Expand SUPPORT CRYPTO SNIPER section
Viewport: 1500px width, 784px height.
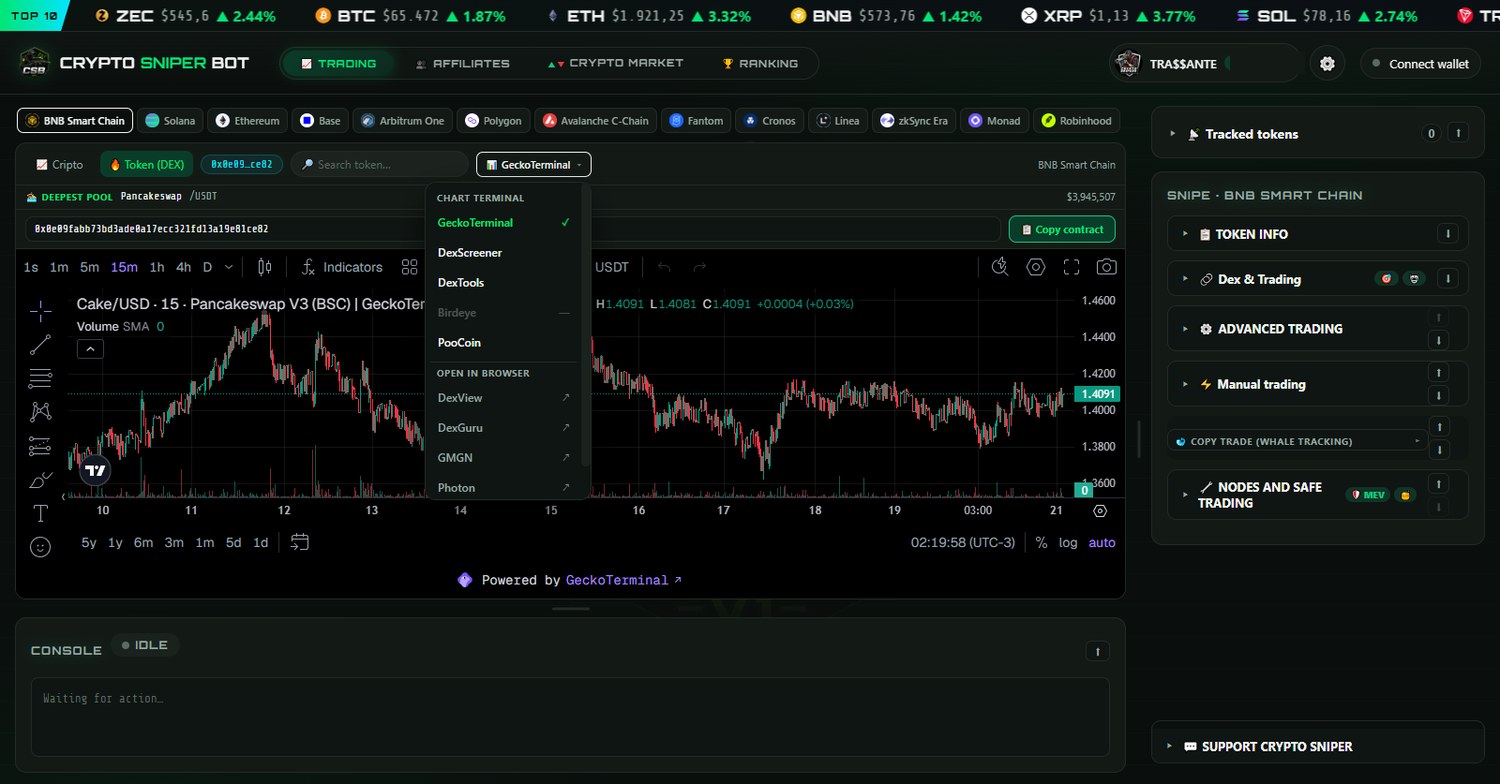click(1171, 746)
